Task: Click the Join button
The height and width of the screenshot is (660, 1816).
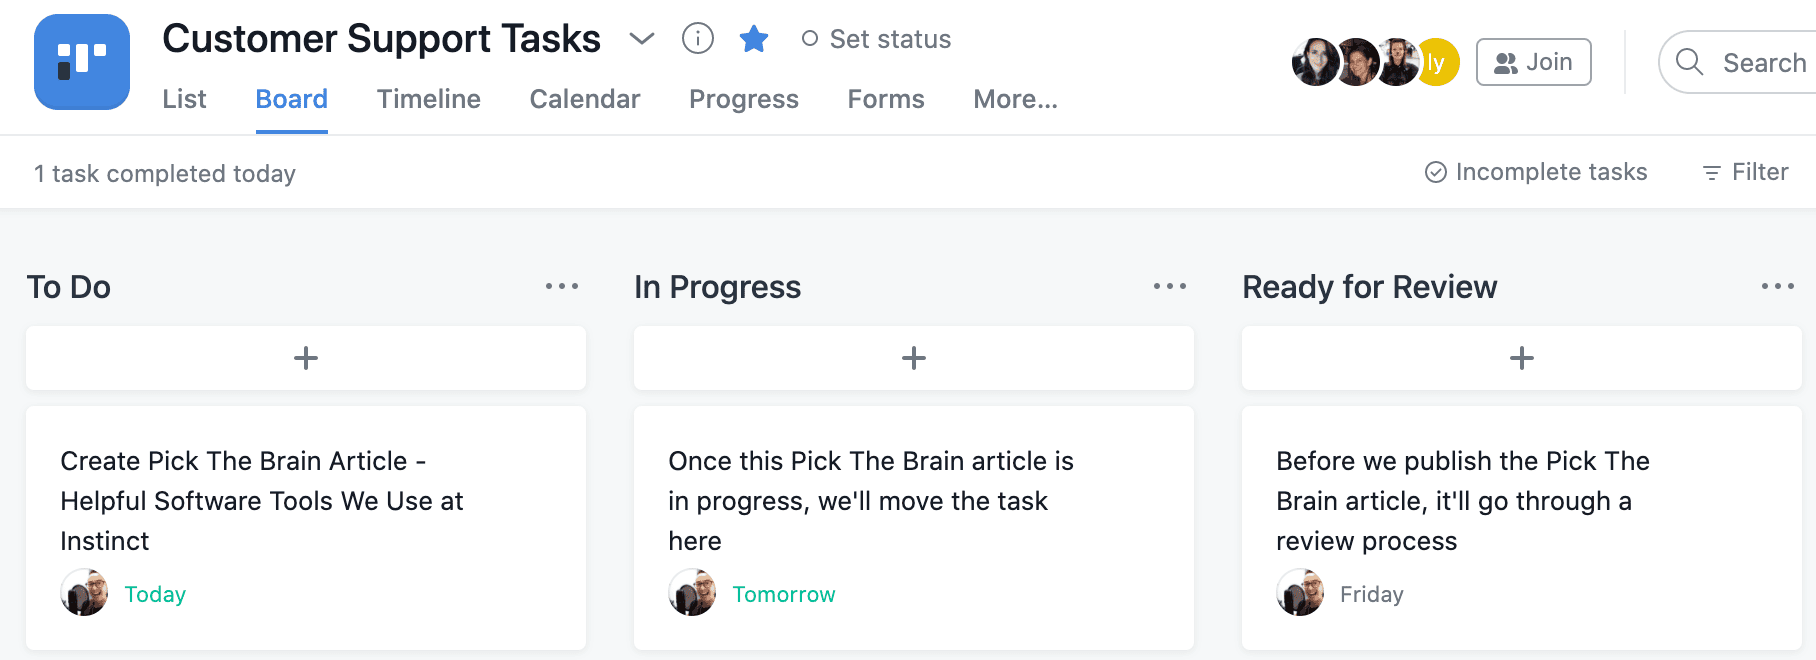Action: point(1533,61)
